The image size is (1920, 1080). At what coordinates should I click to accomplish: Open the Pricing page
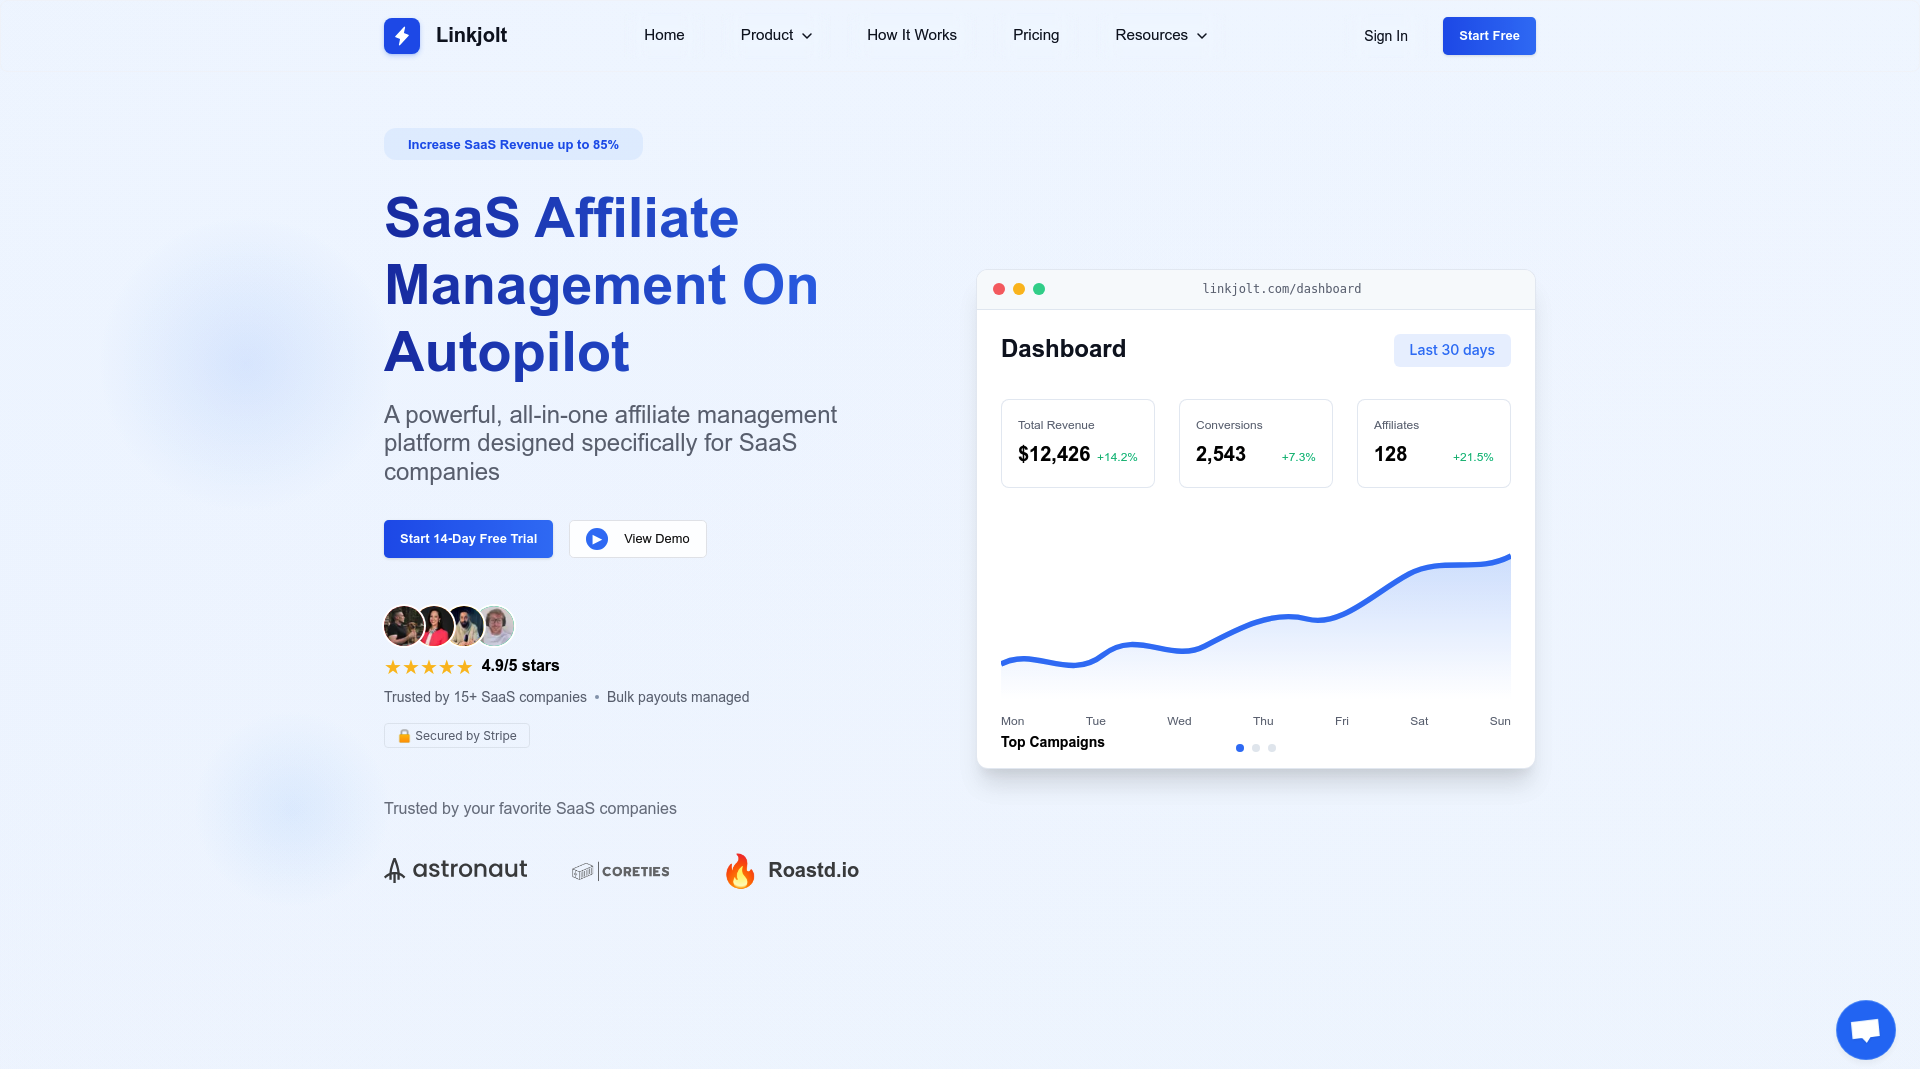[x=1036, y=35]
